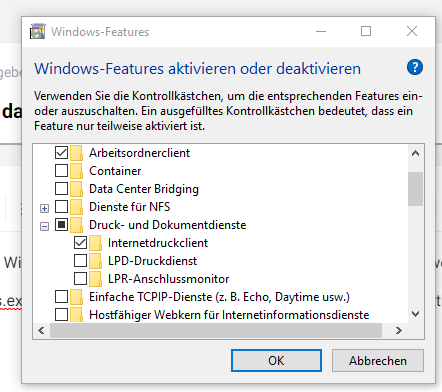Screen dimensions: 442x392
Task: Click folder icon beside Hostfähiger Webkern
Action: pos(76,314)
